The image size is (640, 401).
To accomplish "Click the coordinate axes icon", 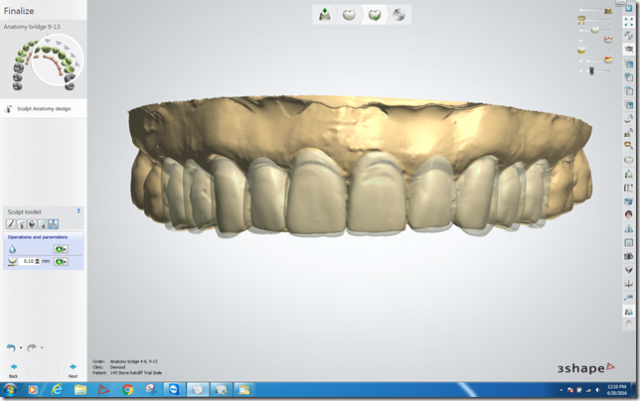I will coord(629,284).
